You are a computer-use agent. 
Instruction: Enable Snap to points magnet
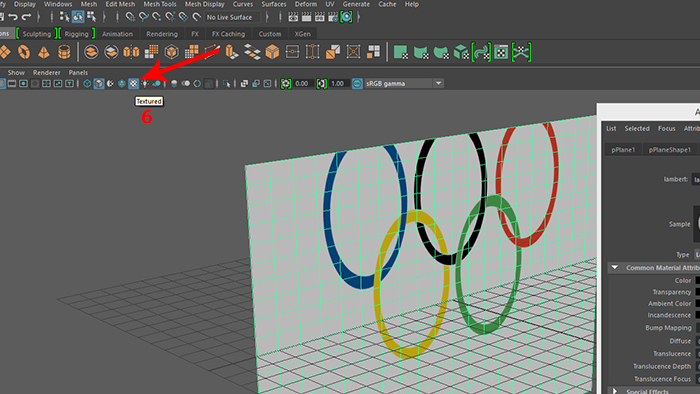[x=157, y=17]
